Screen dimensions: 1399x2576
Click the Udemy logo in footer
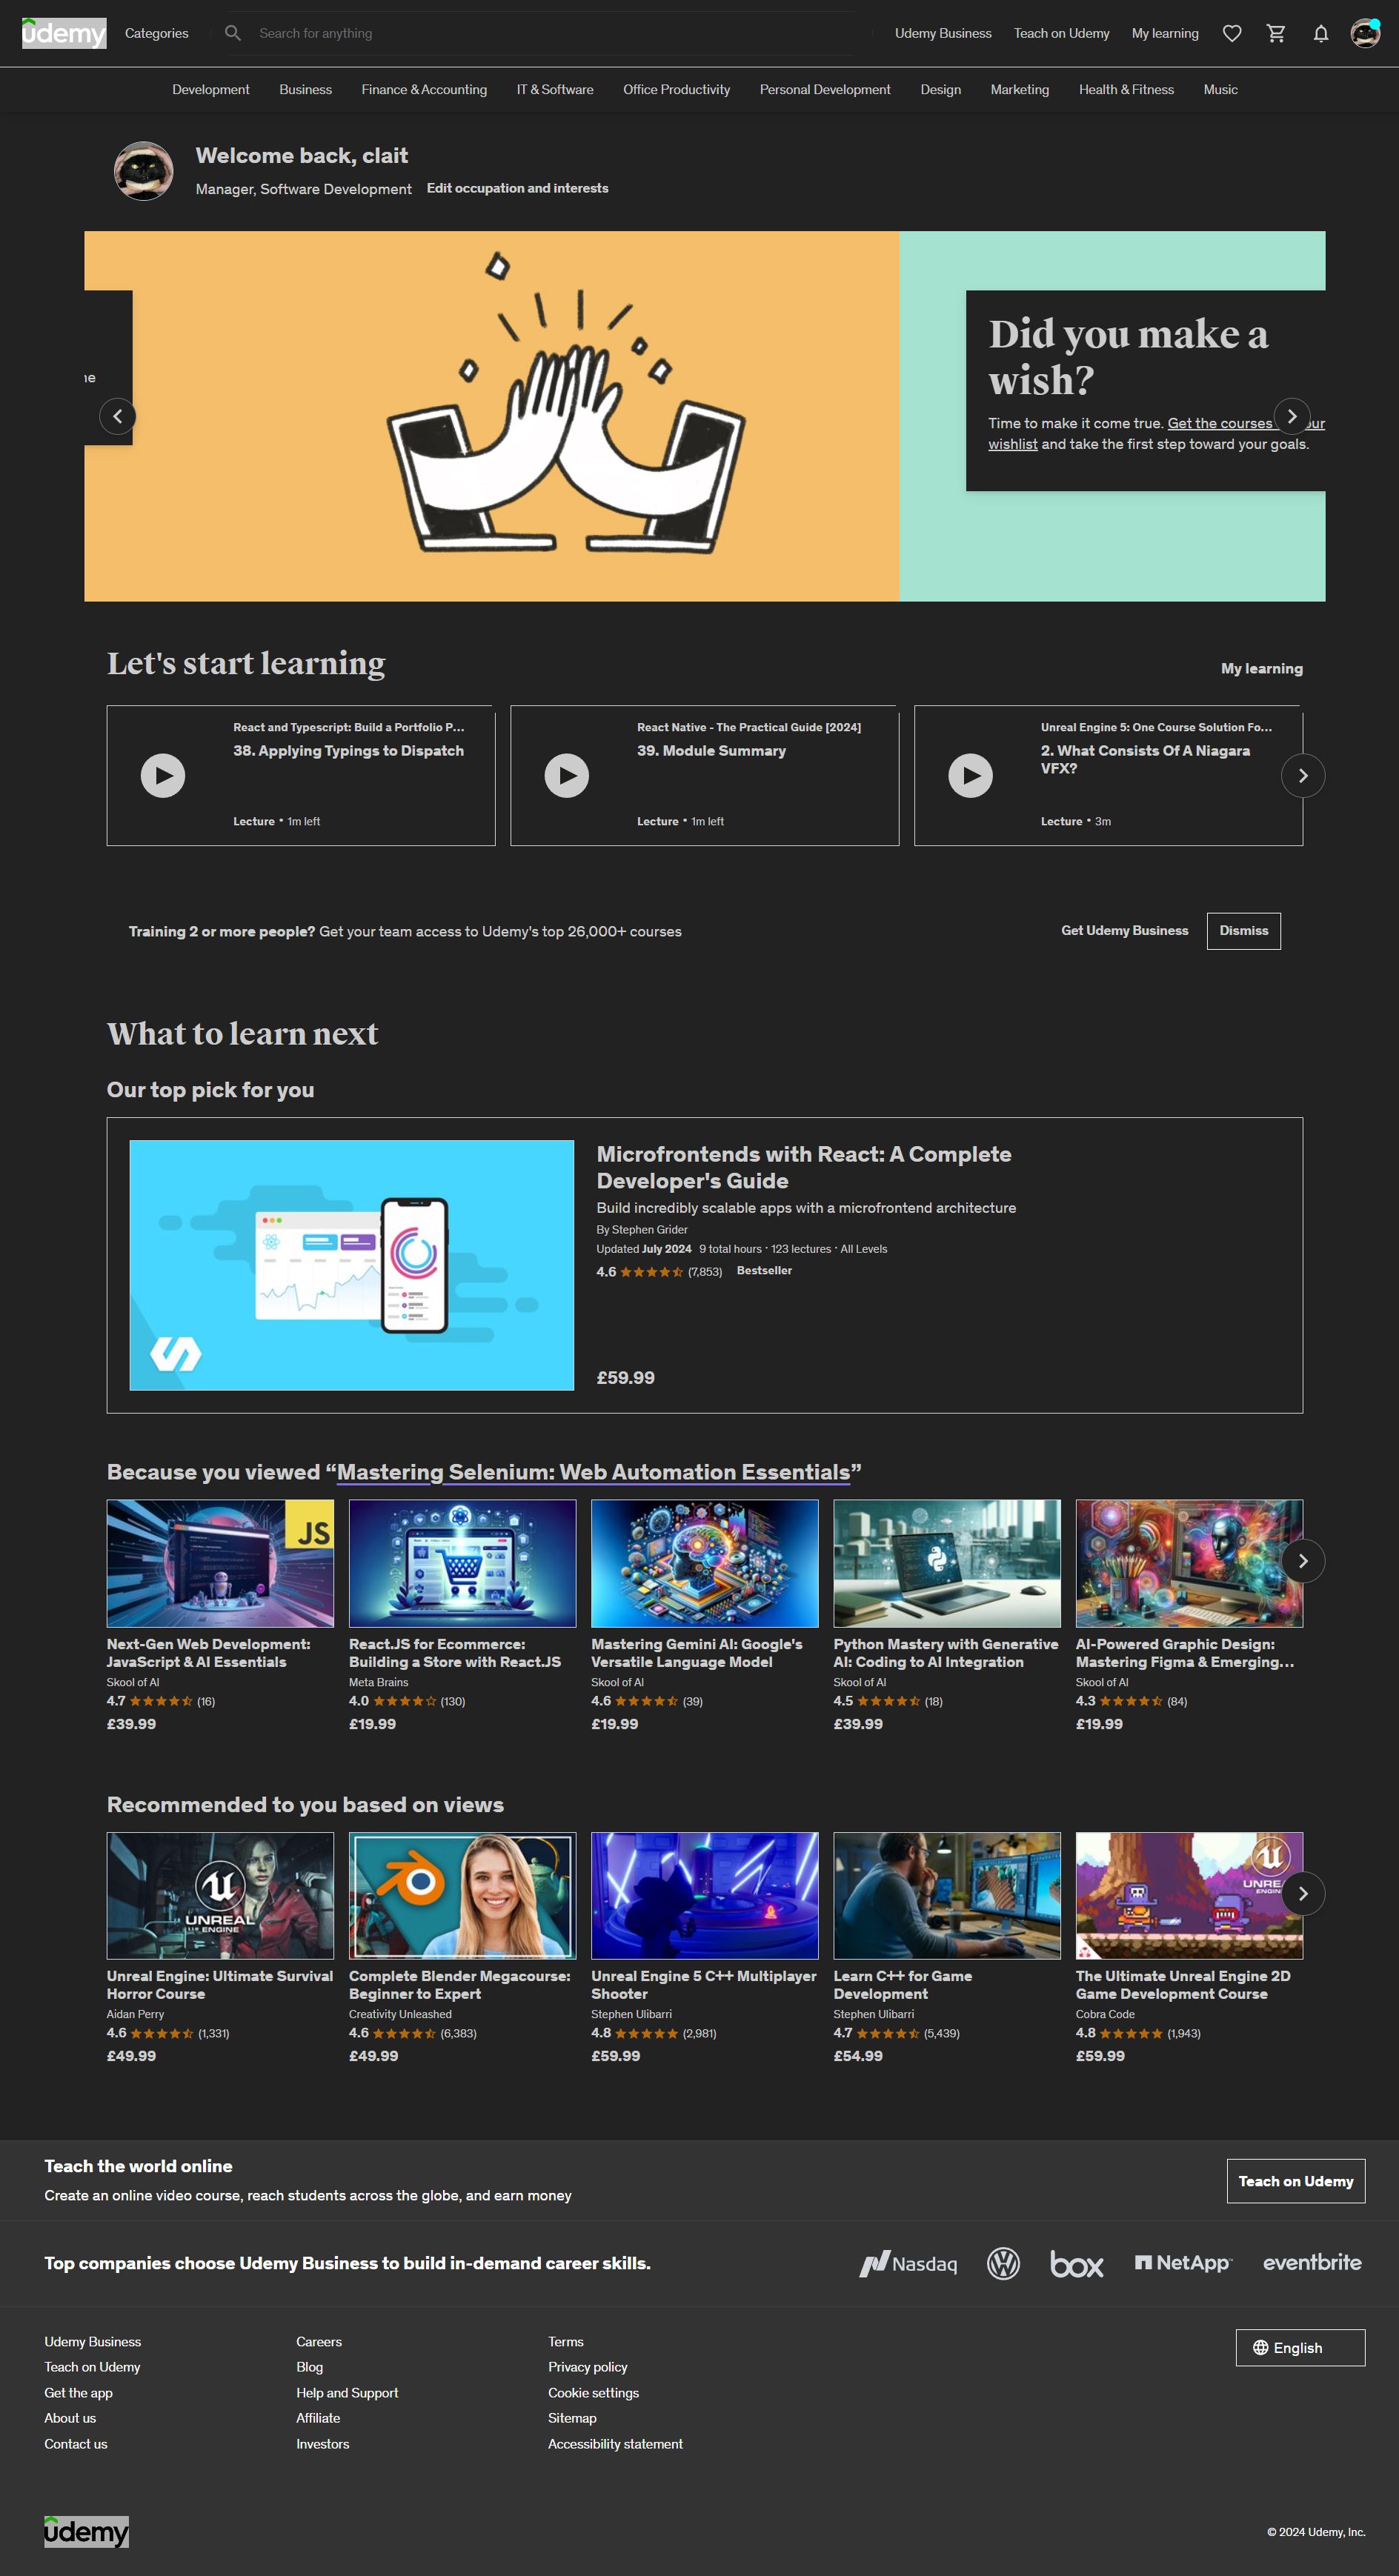pos(86,2531)
